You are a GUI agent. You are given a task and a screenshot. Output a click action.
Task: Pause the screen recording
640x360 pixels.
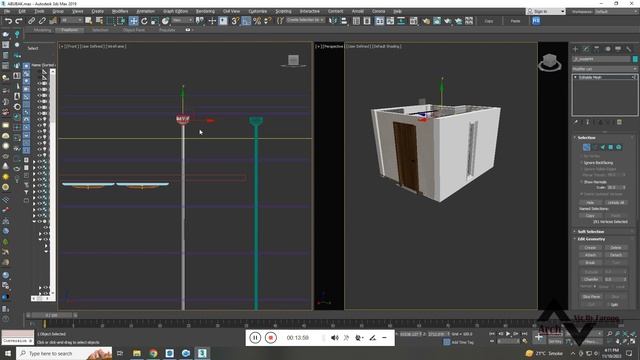[255, 338]
